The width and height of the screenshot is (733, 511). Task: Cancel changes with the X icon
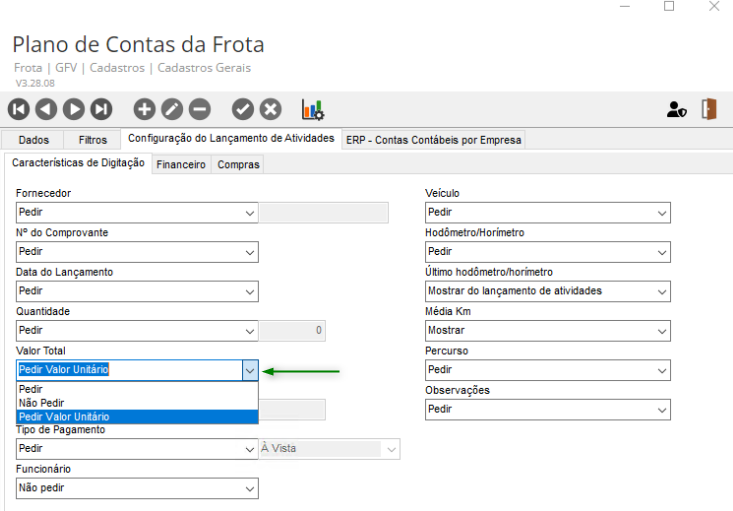(270, 109)
